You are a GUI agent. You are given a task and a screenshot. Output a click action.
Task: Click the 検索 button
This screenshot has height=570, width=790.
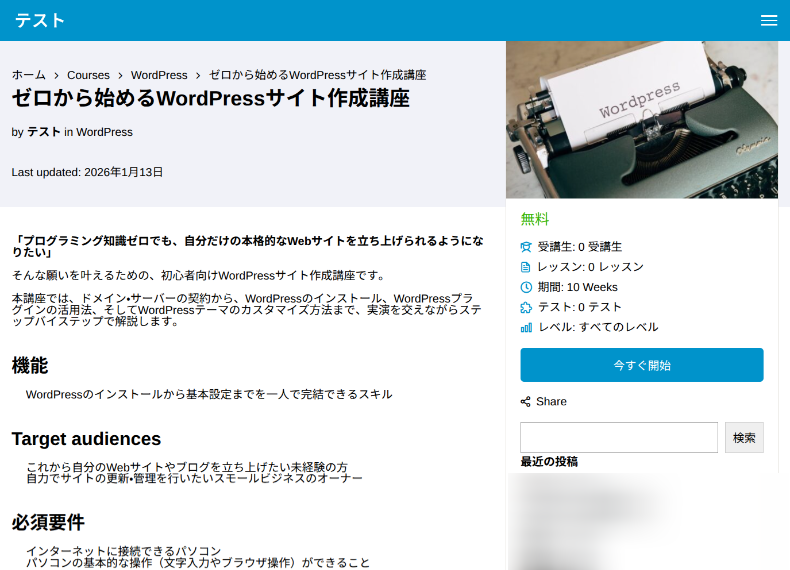[744, 437]
